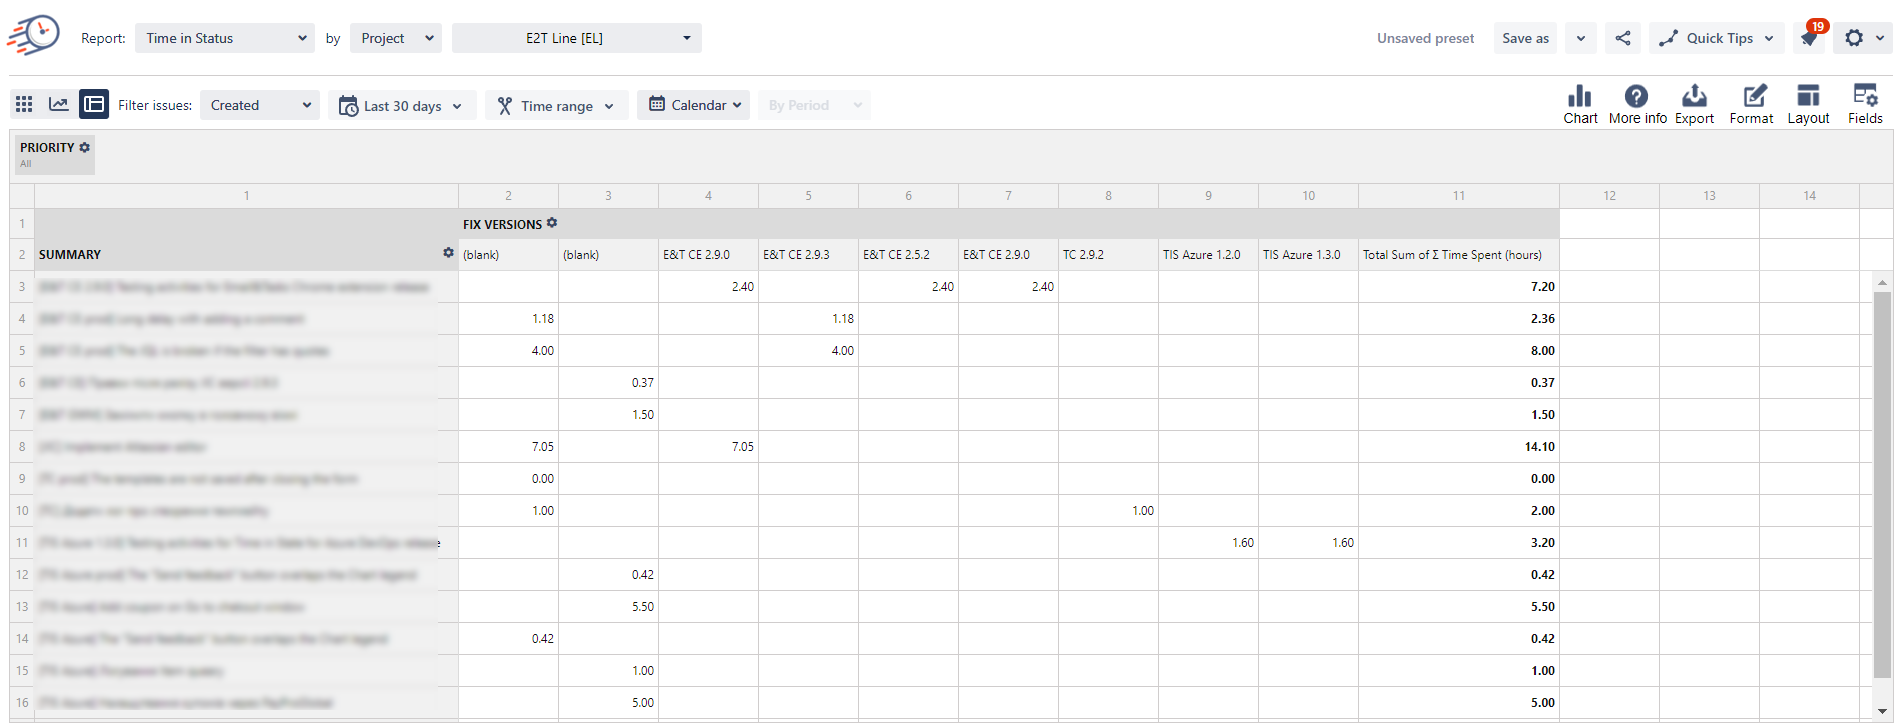Select the TC 2.9.2 column header
This screenshot has width=1899, height=725.
1108,255
